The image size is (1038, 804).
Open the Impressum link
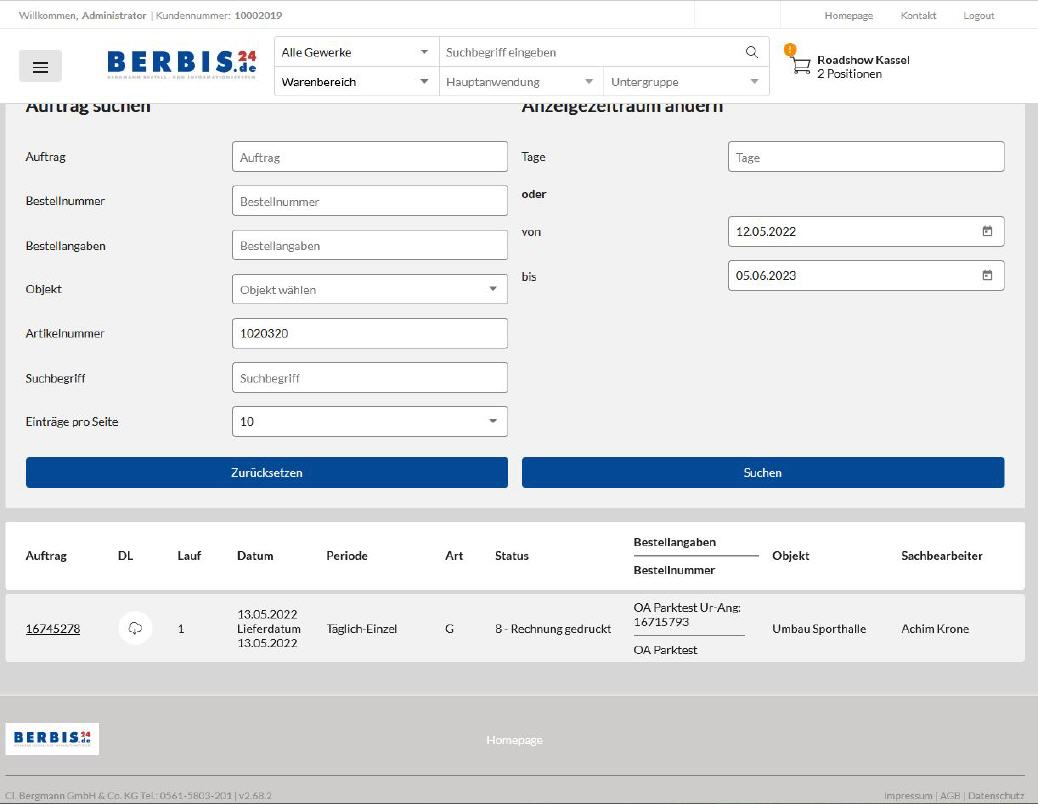(908, 795)
